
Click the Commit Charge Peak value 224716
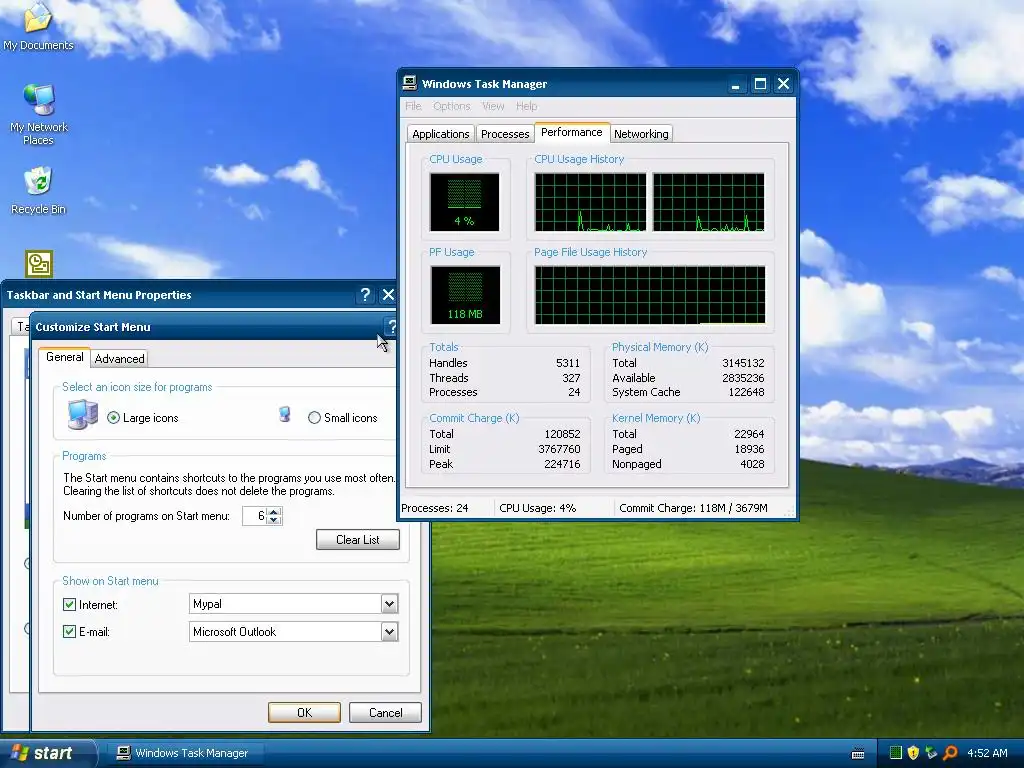click(562, 464)
